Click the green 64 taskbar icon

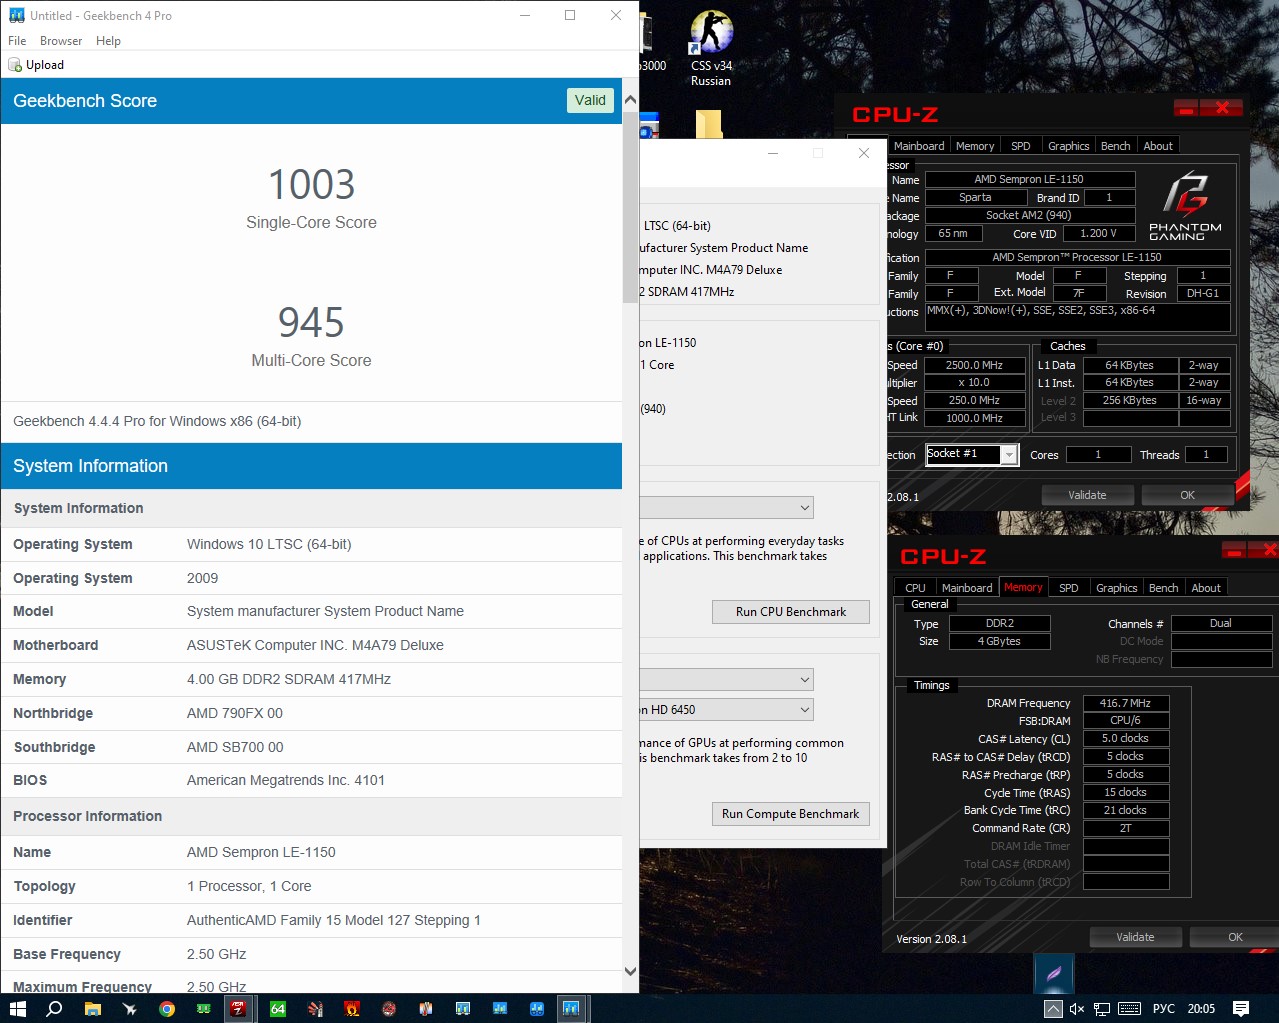278,1008
